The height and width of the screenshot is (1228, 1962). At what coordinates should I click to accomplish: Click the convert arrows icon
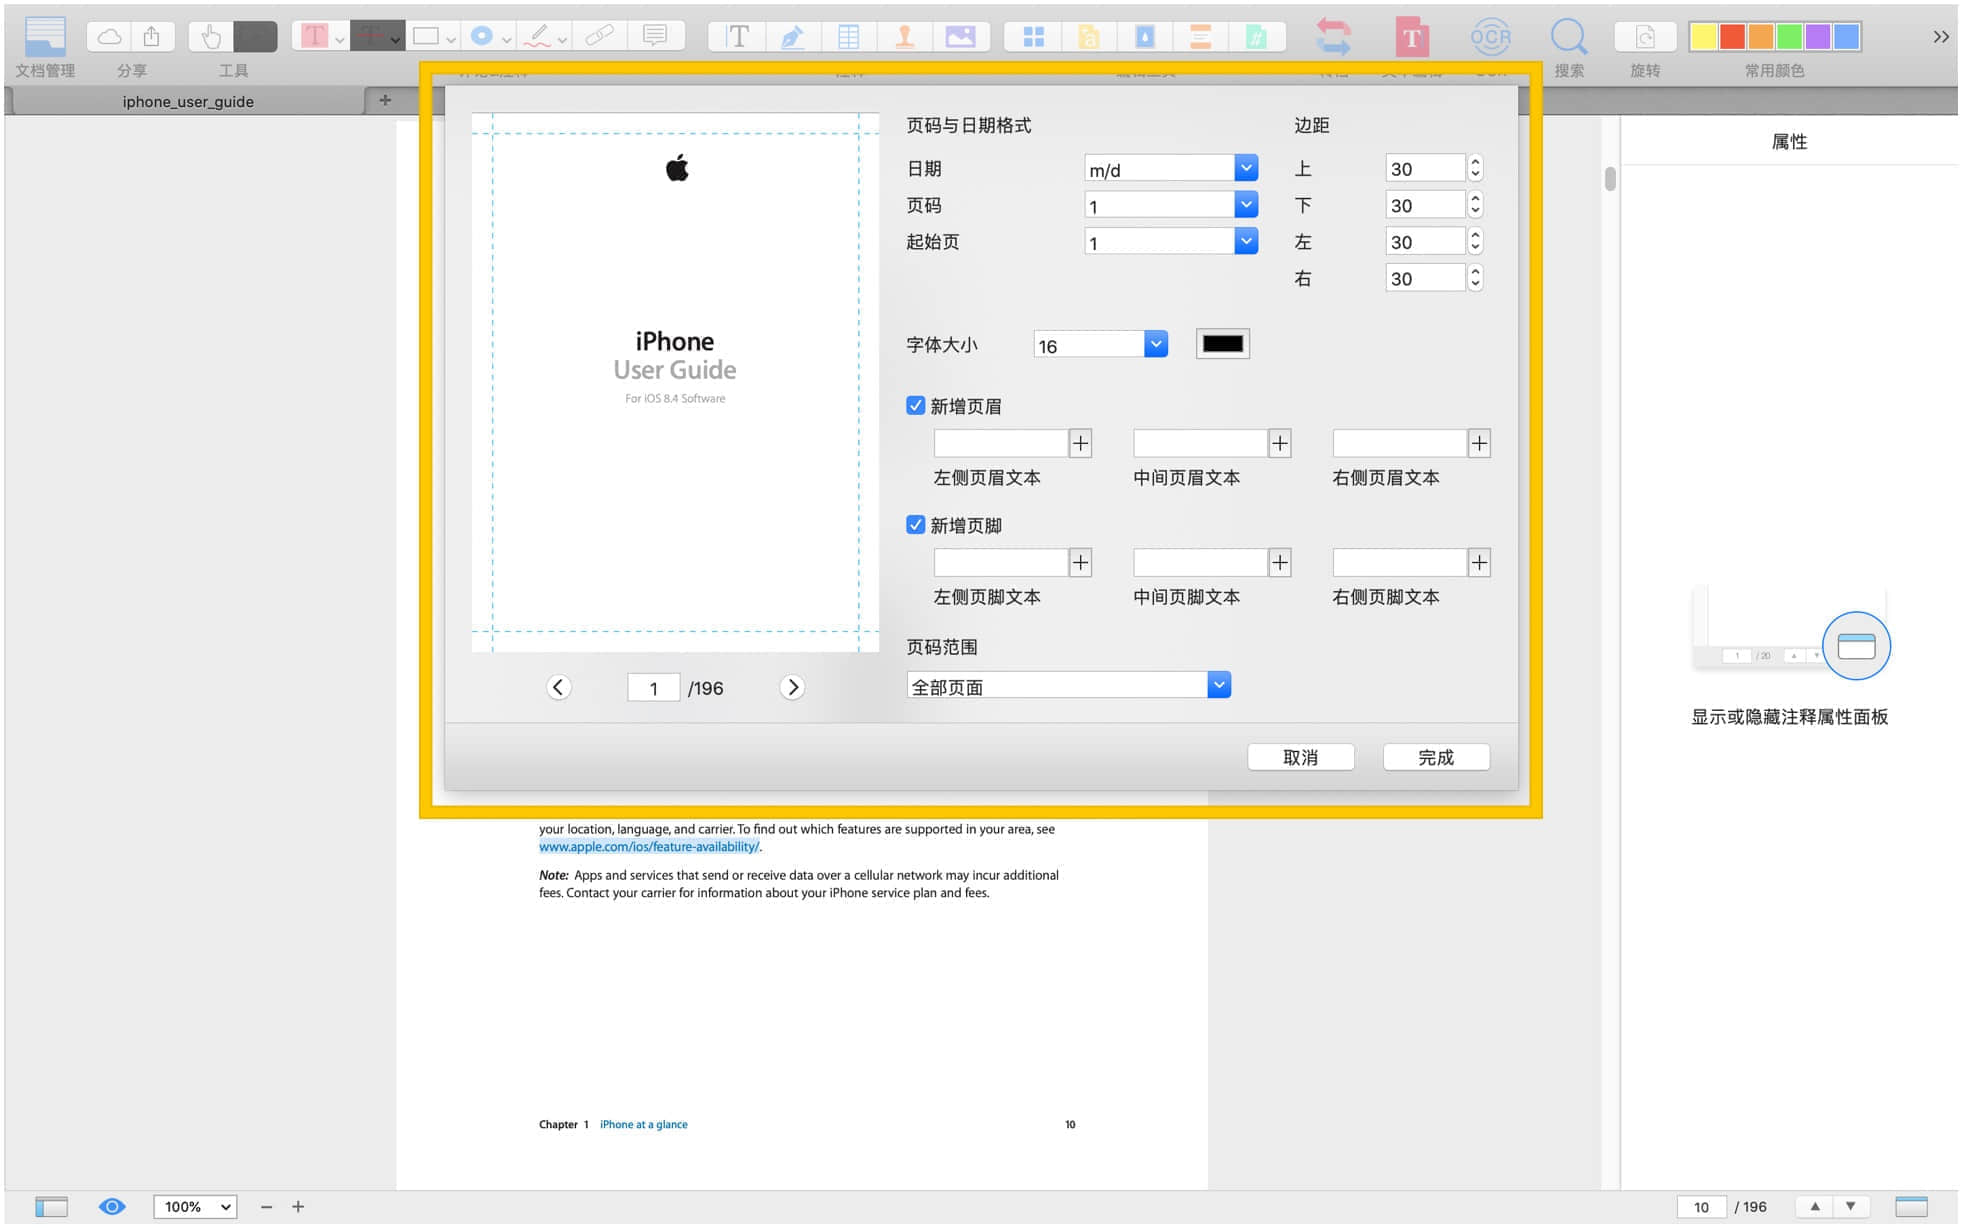(1333, 36)
